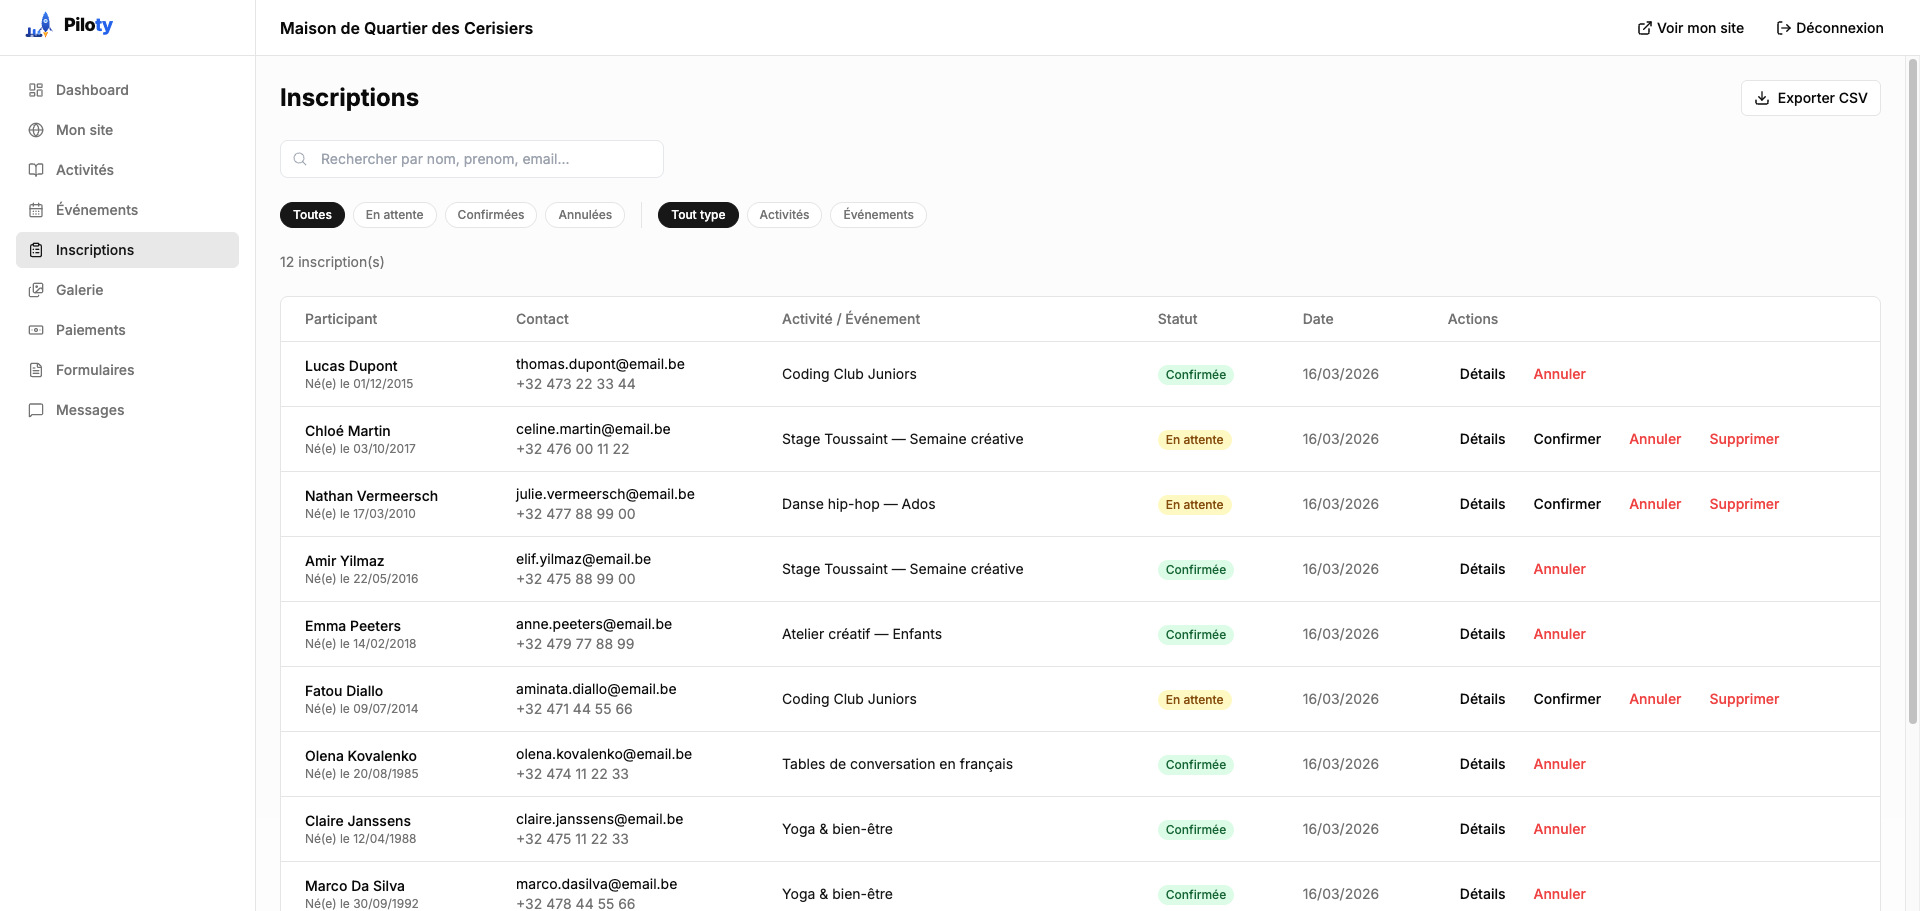
Task: Click the Messages speech bubble icon
Action: pyautogui.click(x=36, y=410)
